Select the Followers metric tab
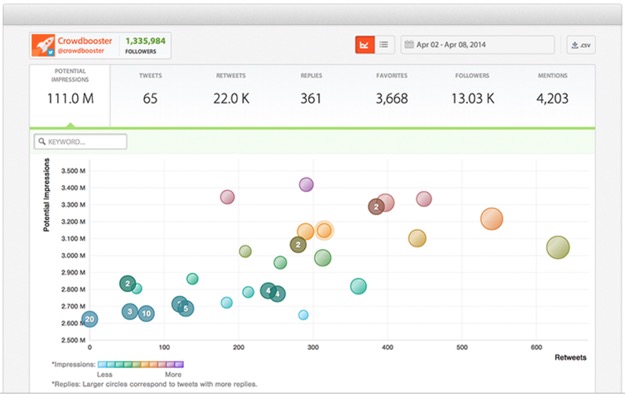Image resolution: width=625 pixels, height=398 pixels. coord(472,96)
